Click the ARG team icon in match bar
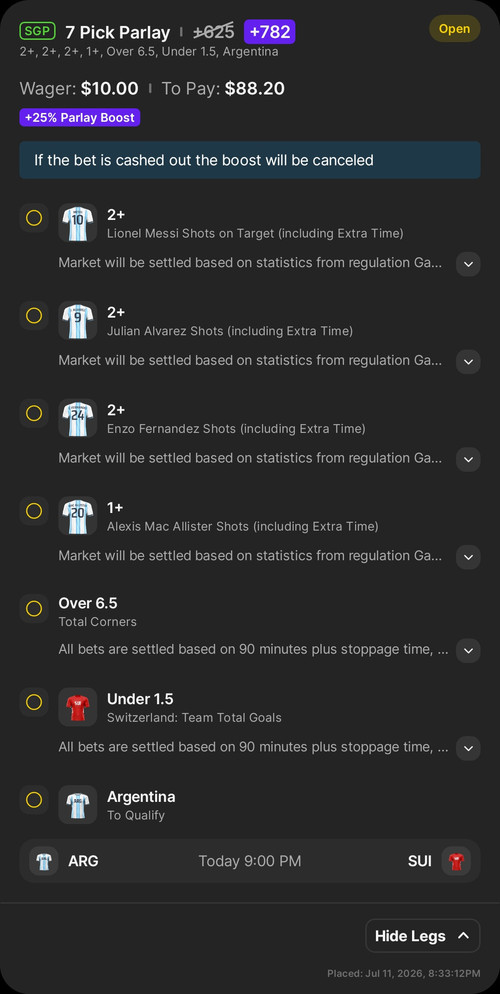Viewport: 500px width, 994px height. click(x=44, y=861)
